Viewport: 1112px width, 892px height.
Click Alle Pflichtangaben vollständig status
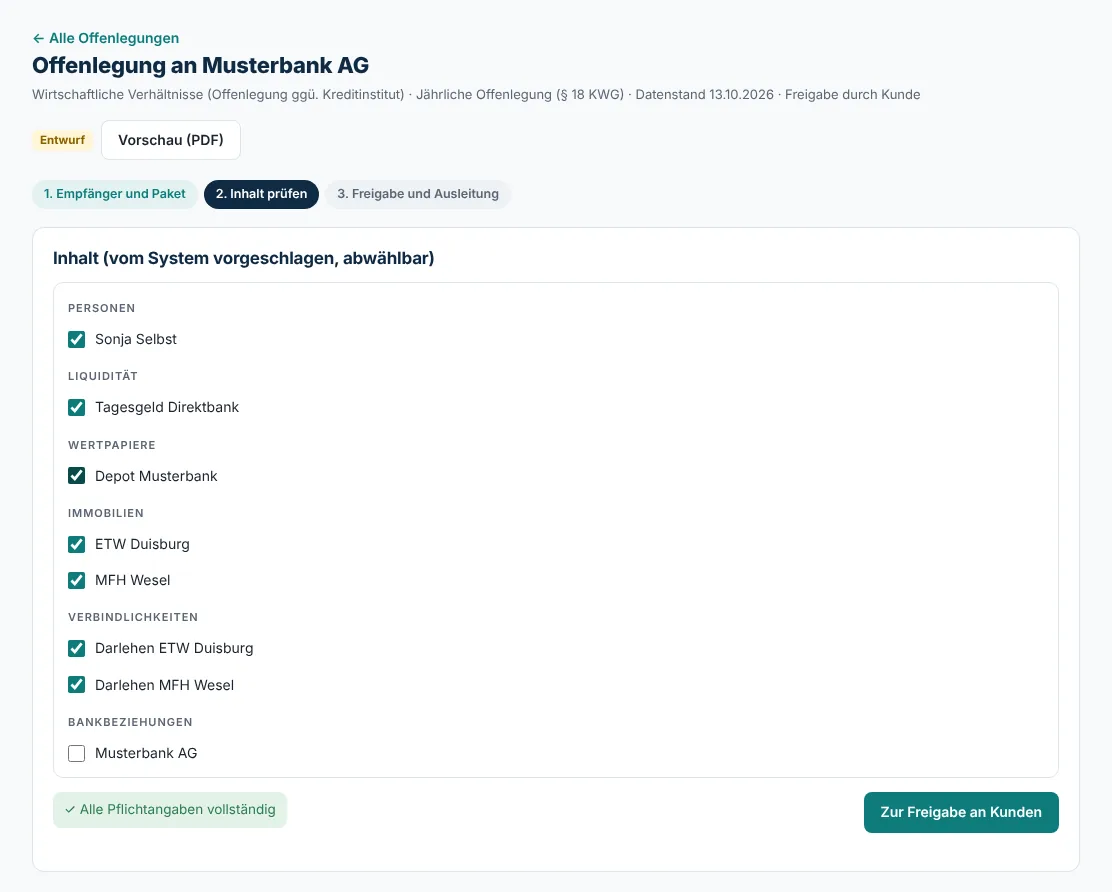tap(170, 810)
